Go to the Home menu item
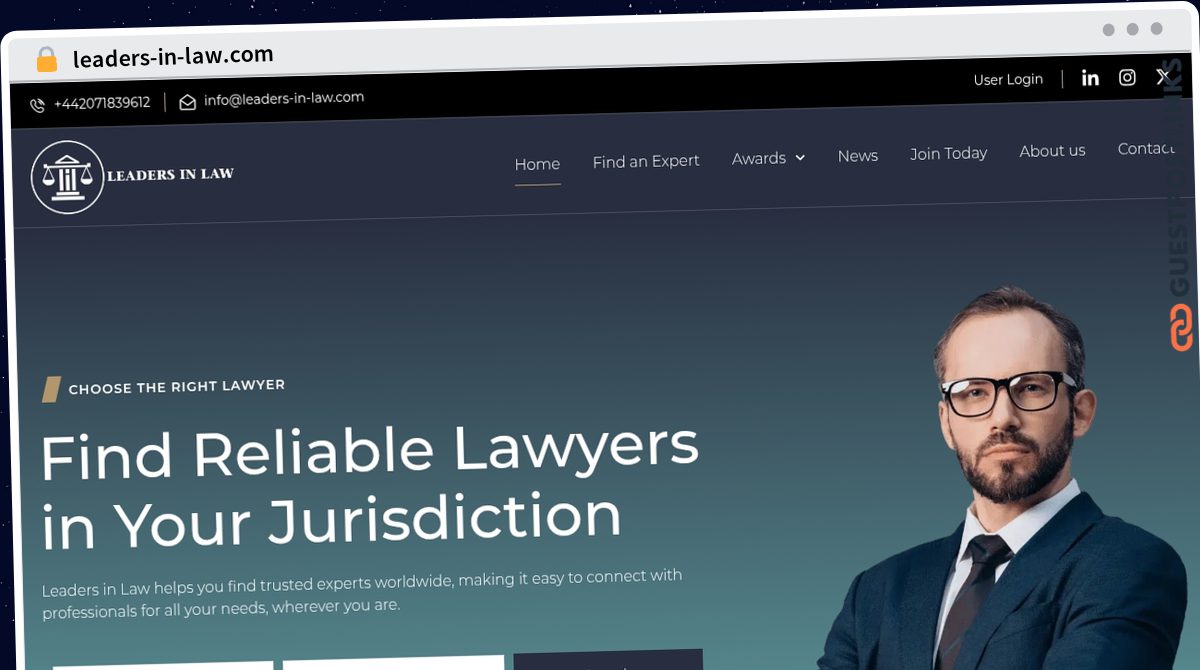This screenshot has height=670, width=1200. [x=537, y=164]
